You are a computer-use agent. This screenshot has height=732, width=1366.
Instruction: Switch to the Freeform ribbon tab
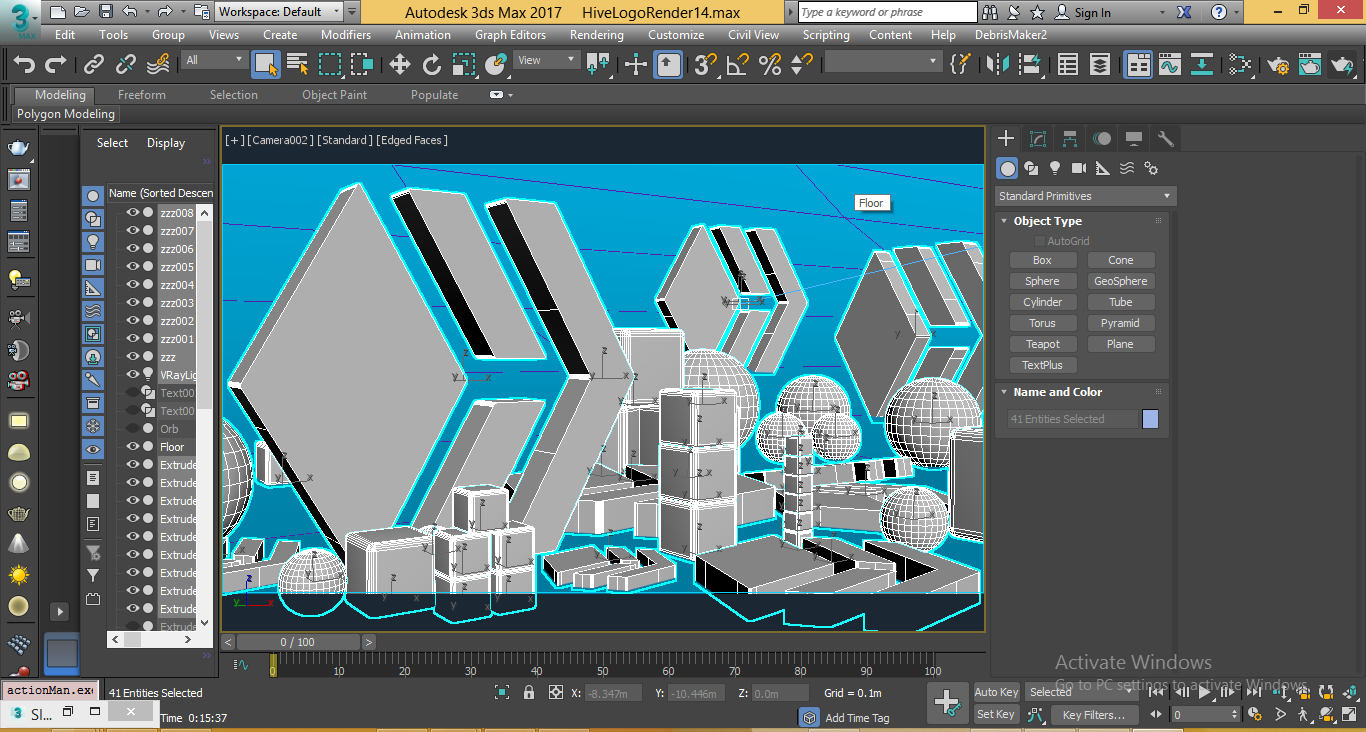[x=142, y=95]
